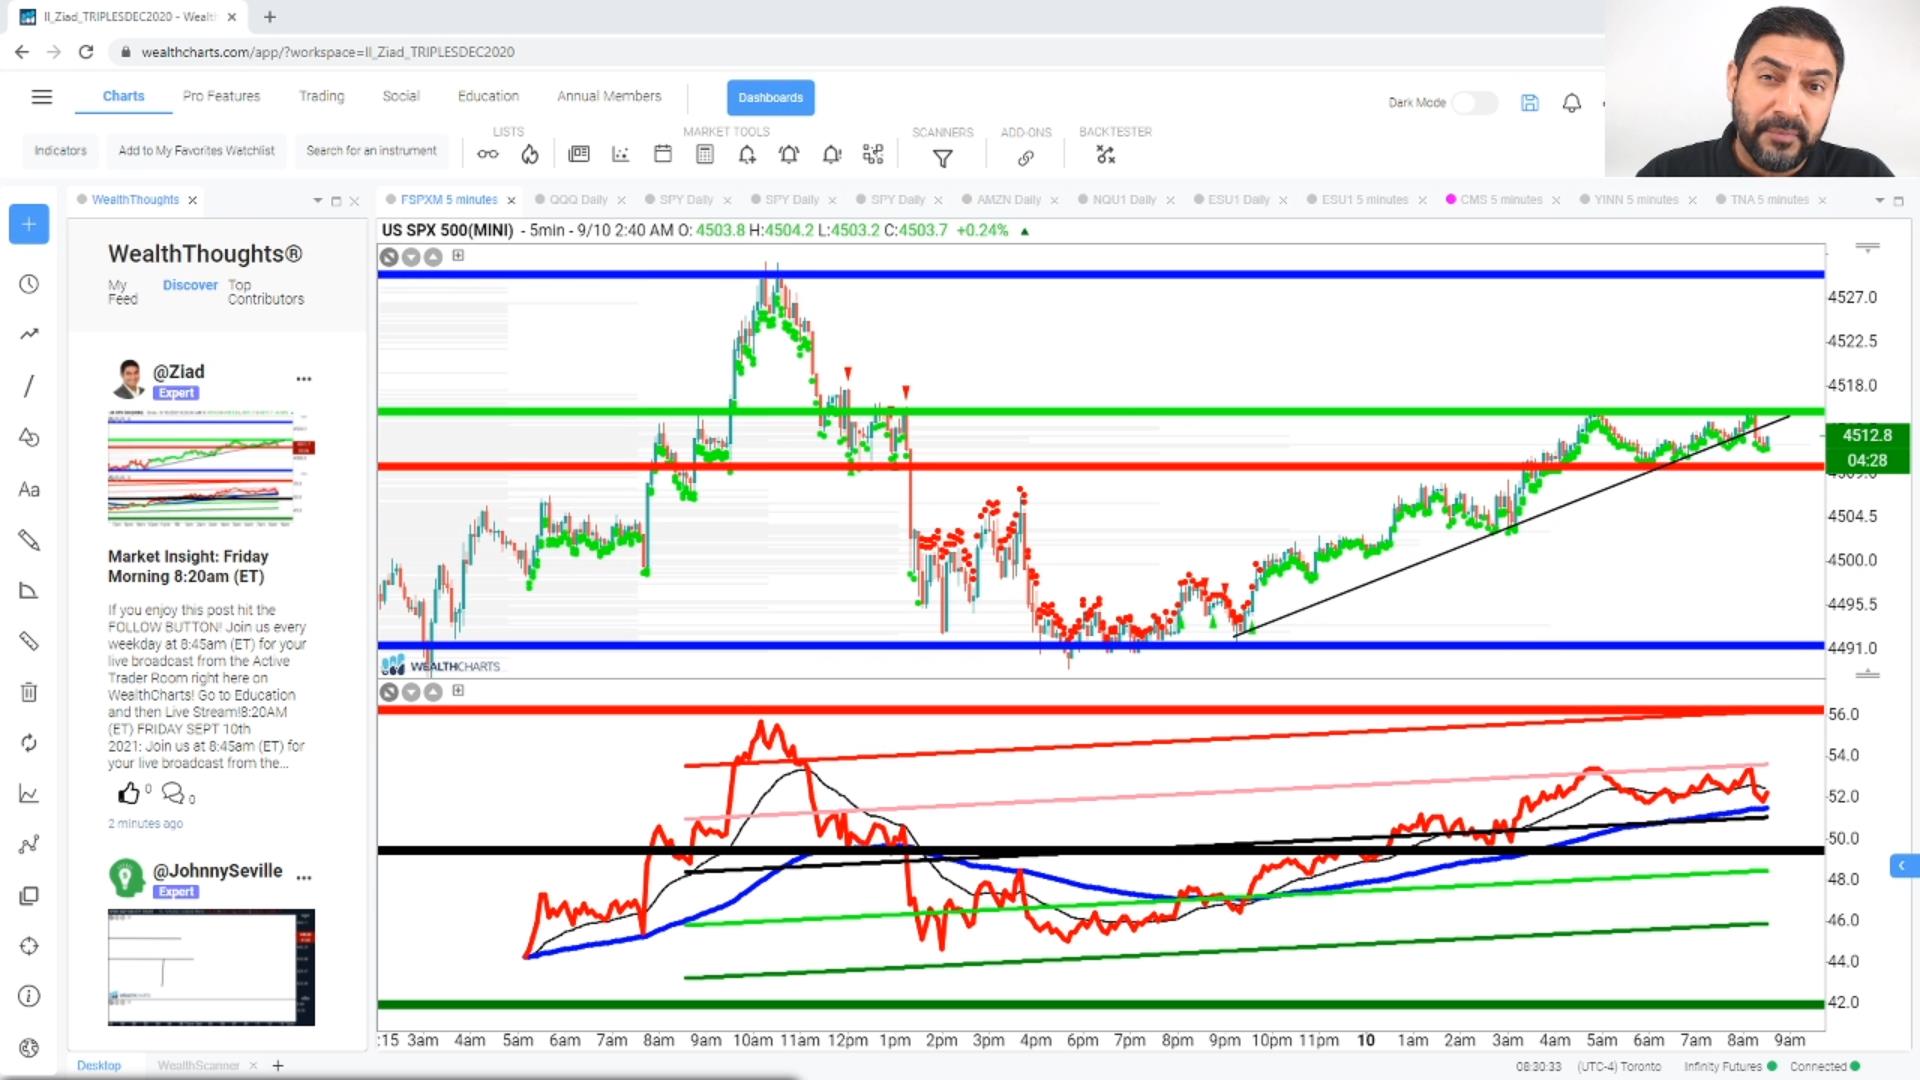Screen dimensions: 1920x1080
Task: Click the add alert bell-plus icon
Action: [x=747, y=154]
